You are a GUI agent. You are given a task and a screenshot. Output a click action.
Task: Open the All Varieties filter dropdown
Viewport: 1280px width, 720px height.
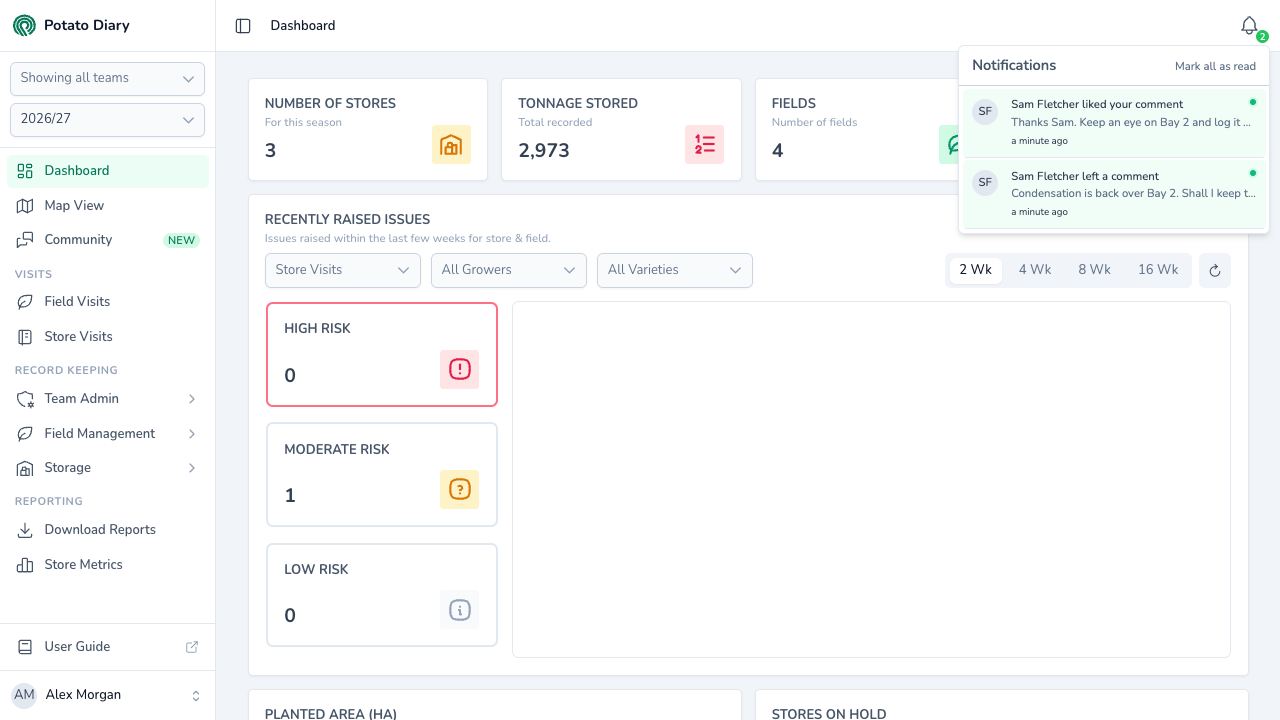click(675, 270)
